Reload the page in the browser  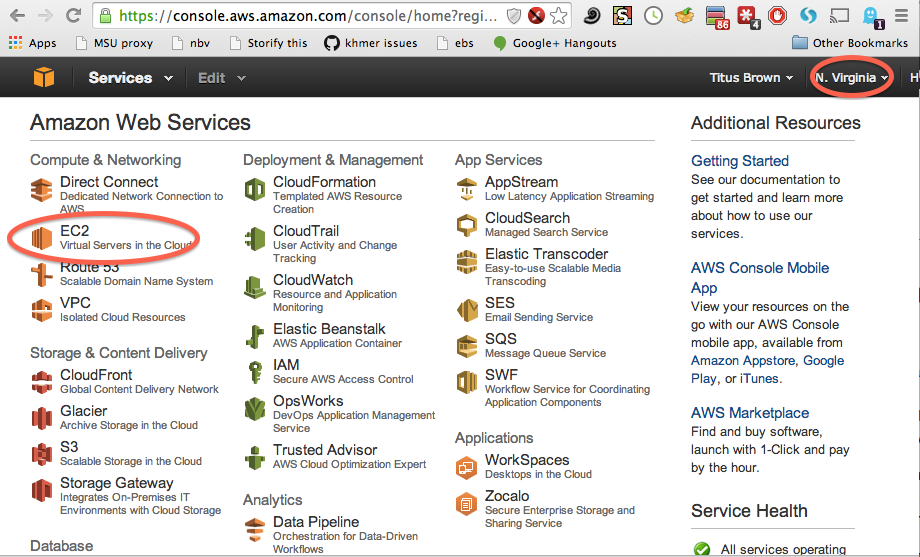[73, 16]
